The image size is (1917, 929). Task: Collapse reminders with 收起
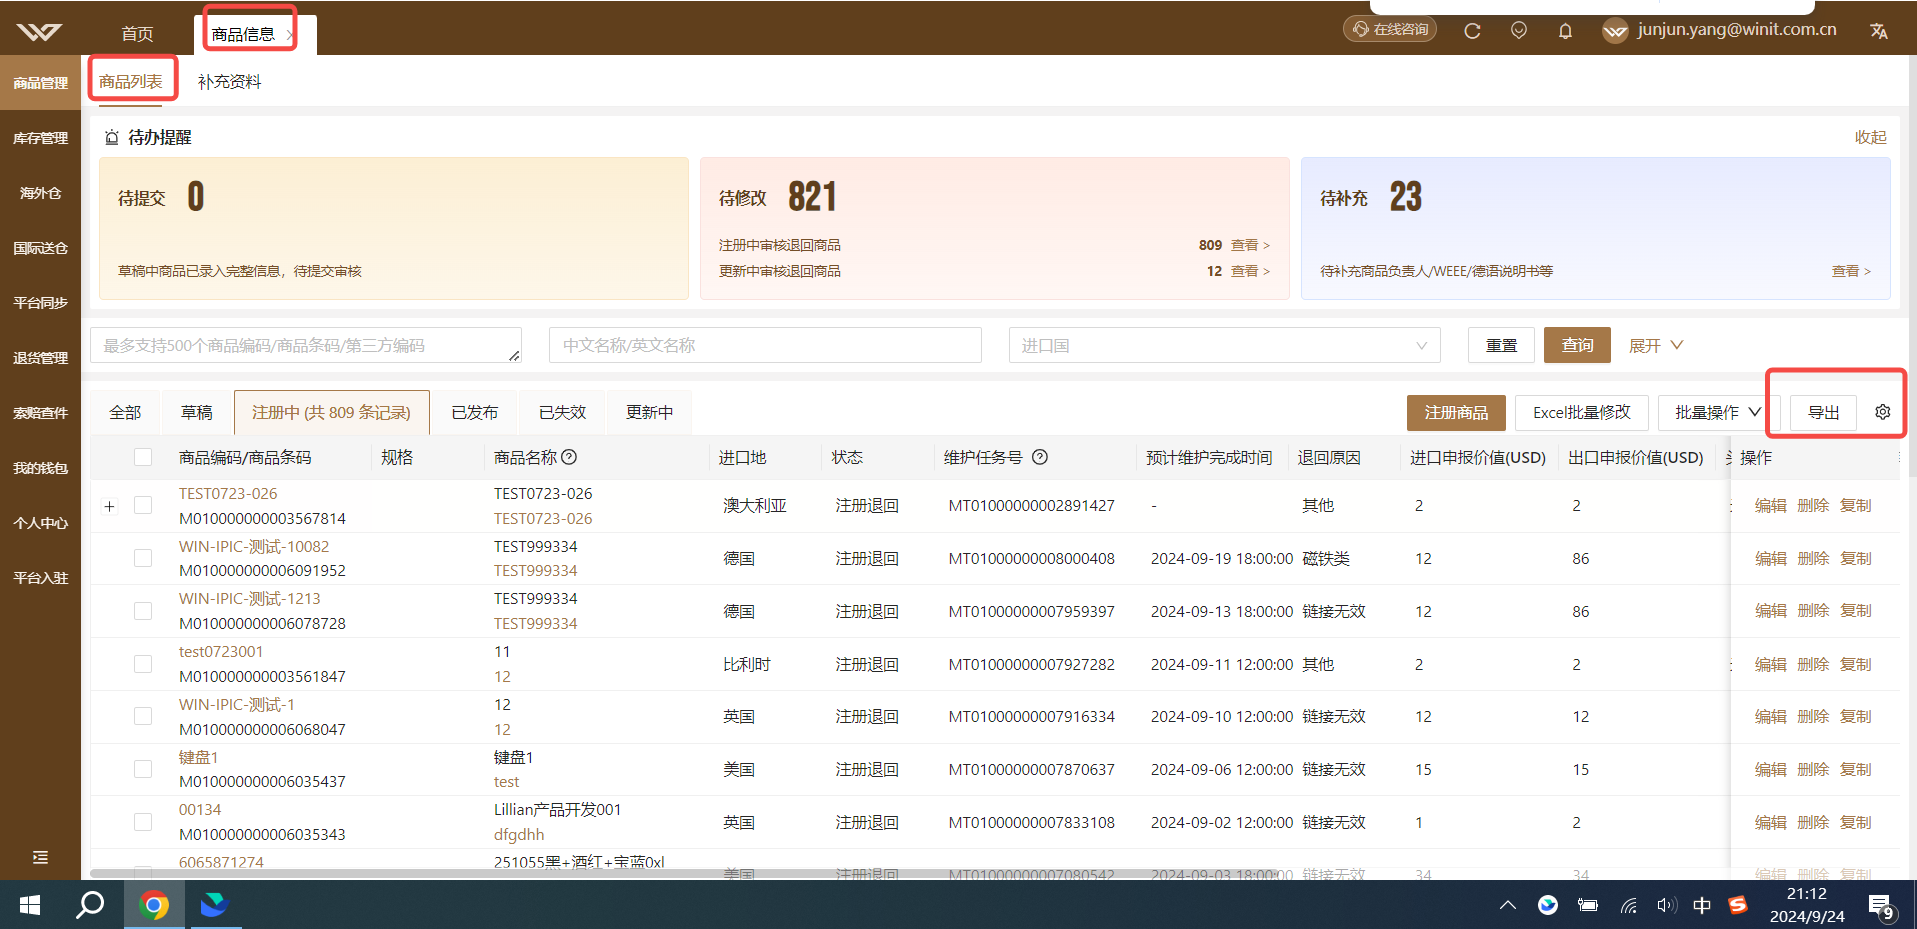(x=1870, y=137)
